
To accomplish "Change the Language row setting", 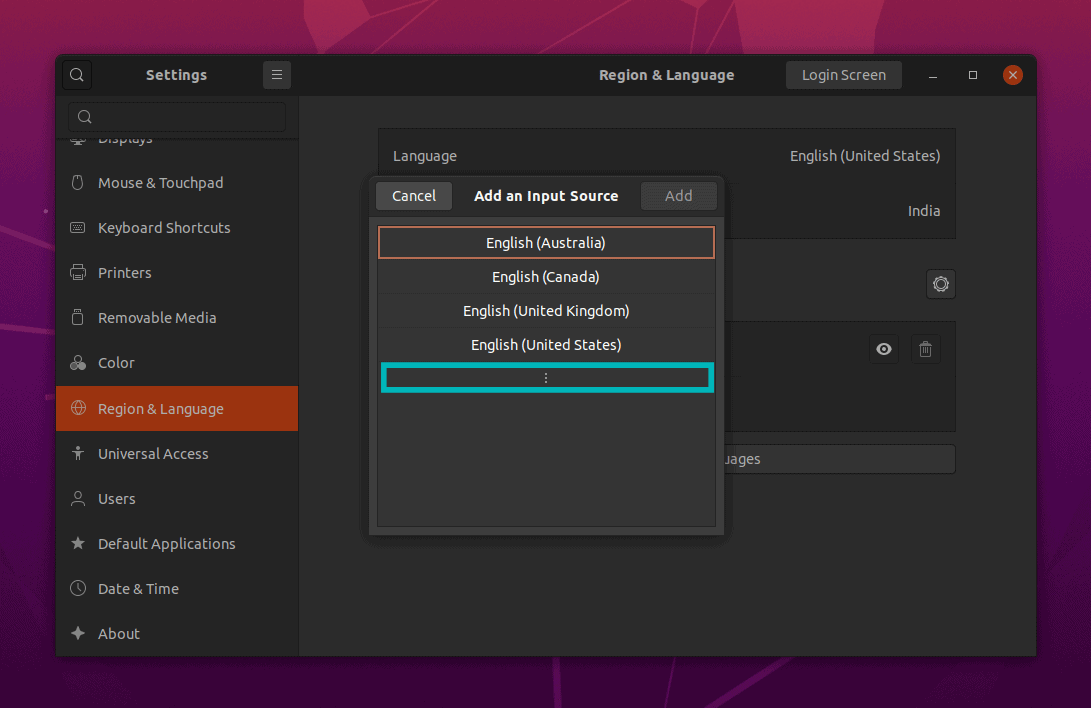I will point(666,156).
